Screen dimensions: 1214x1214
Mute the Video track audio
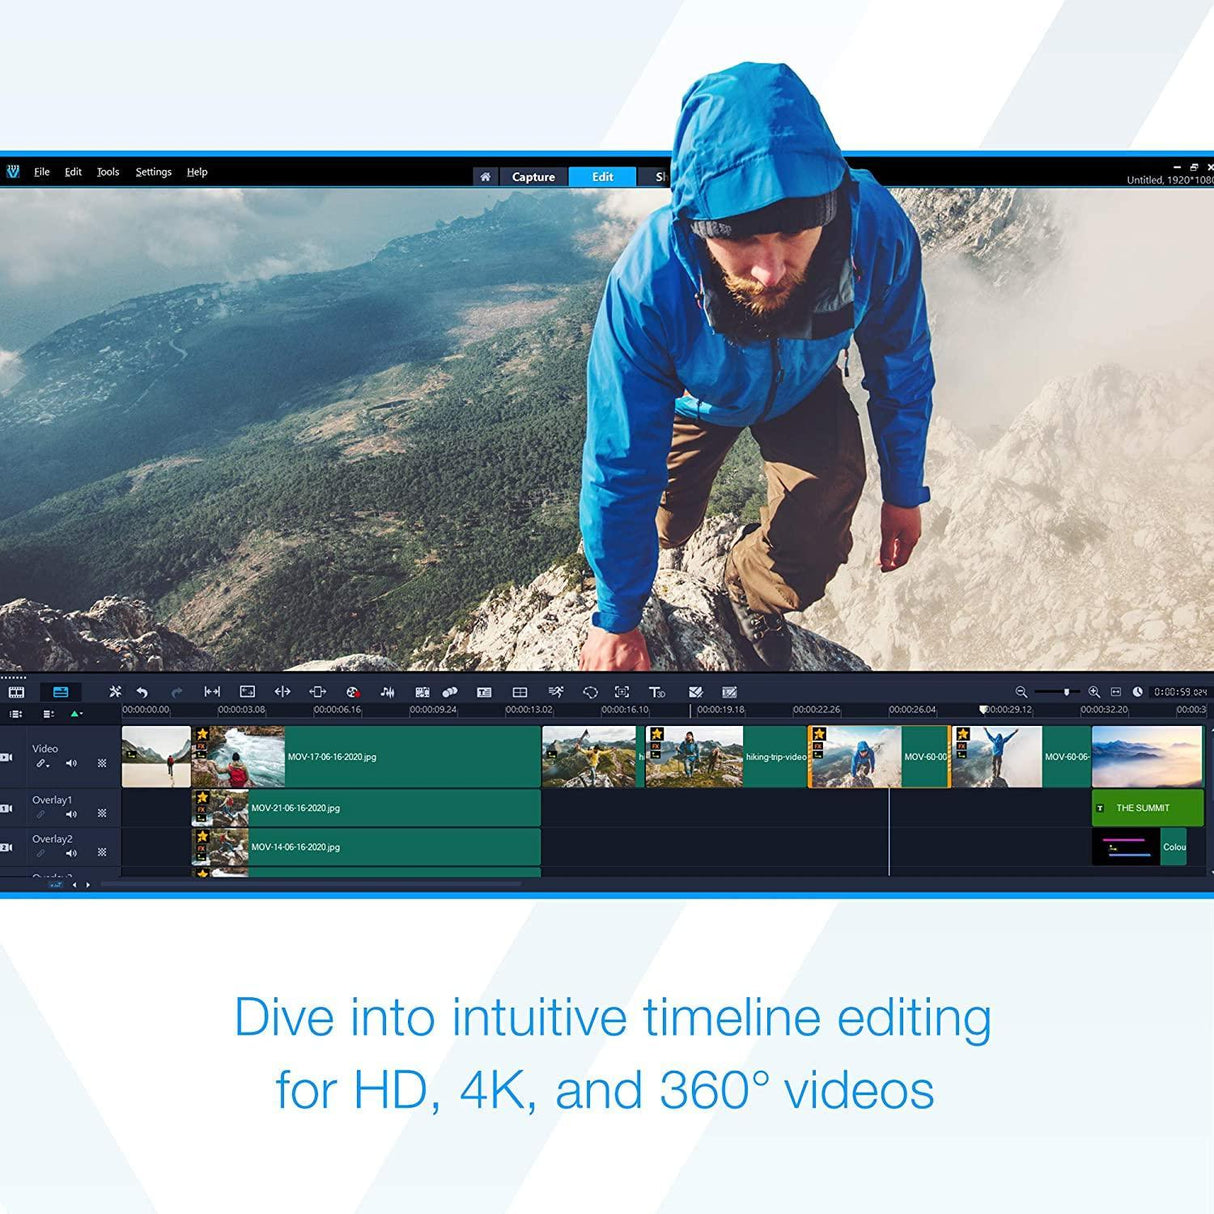72,763
